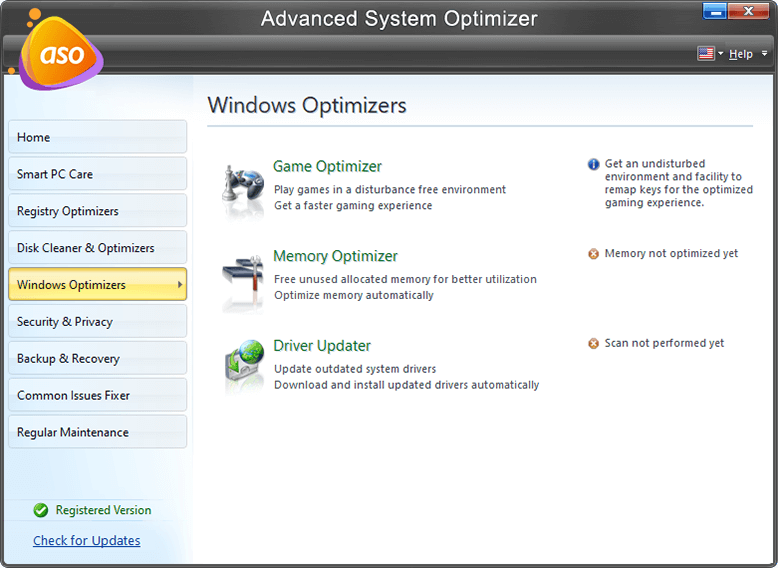Expand the Windows Optimizers submenu arrow
This screenshot has width=778, height=568.
coord(180,284)
